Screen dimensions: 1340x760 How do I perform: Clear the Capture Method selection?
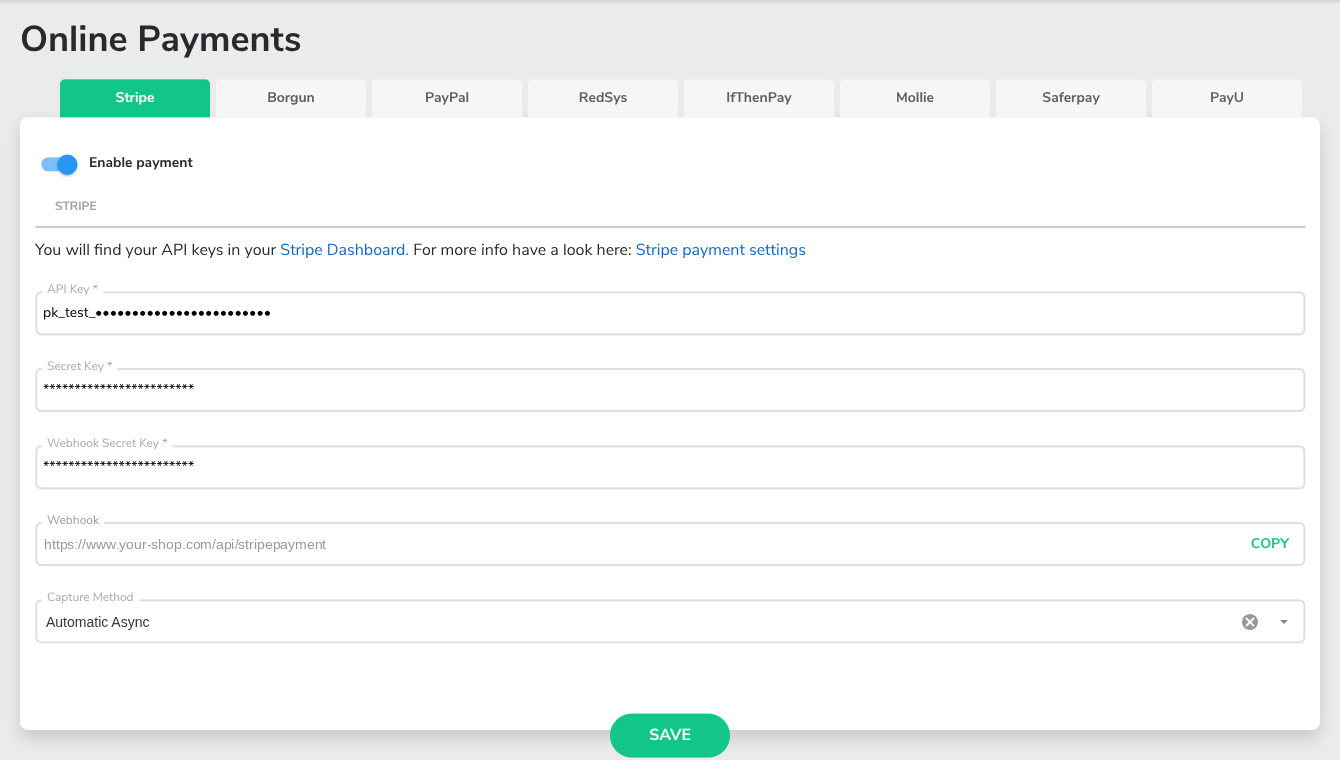tap(1250, 622)
